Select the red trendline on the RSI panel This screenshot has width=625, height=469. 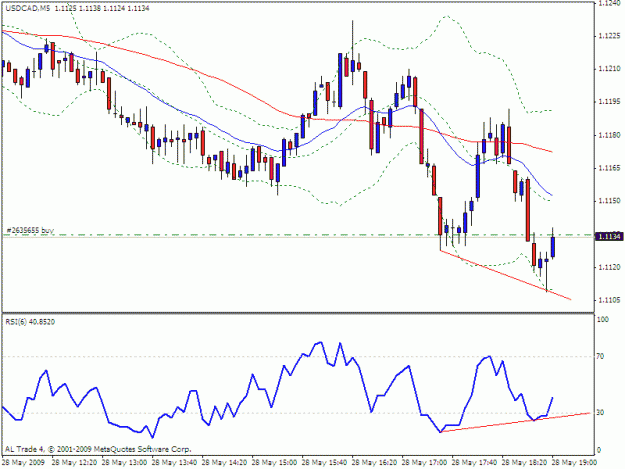515,422
